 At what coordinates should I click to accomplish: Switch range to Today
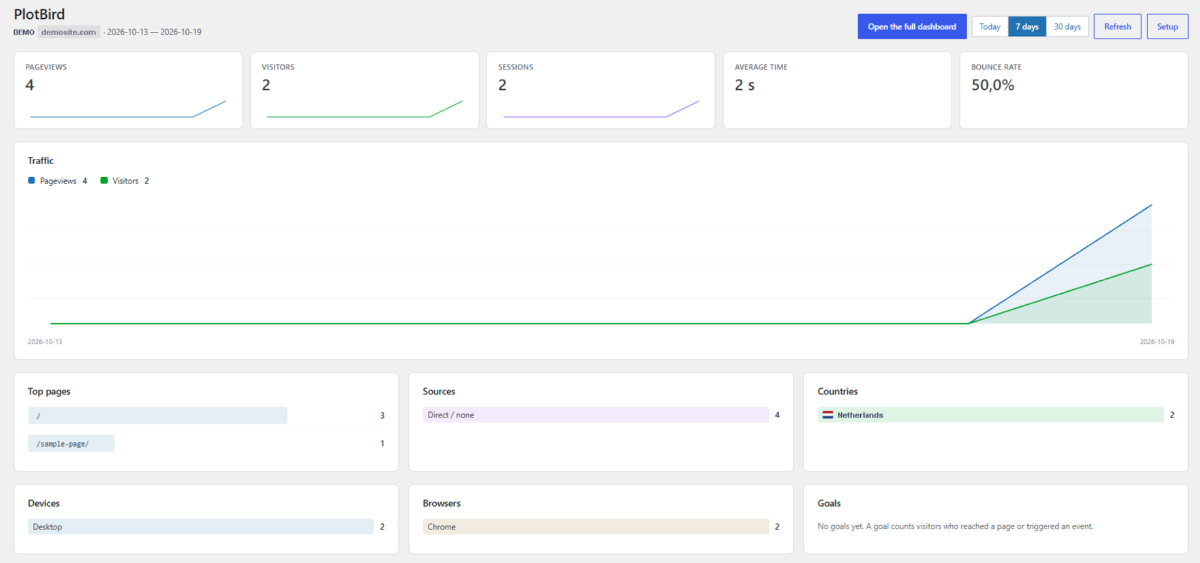[990, 27]
